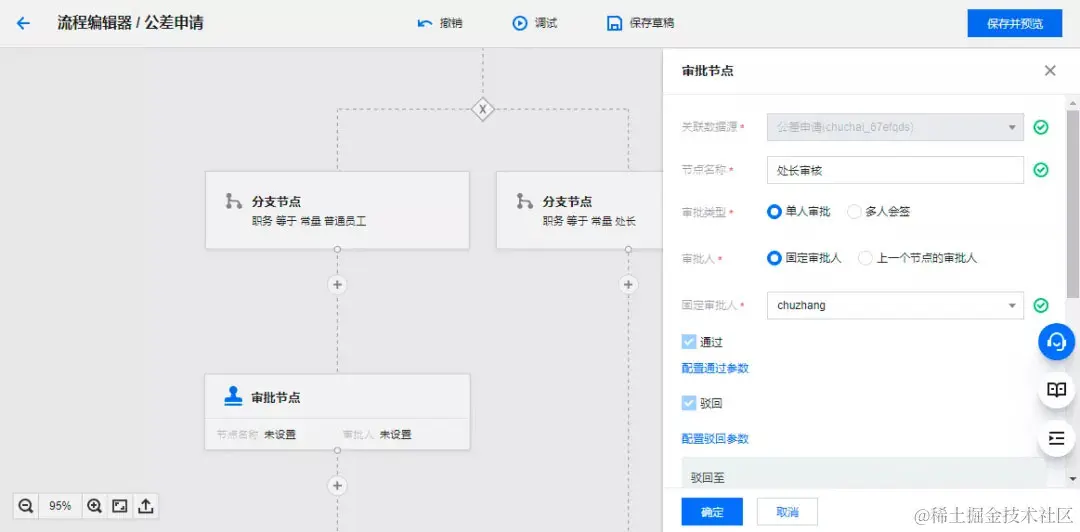Fit canvas to screen icon
This screenshot has height=532, width=1080.
pyautogui.click(x=120, y=506)
